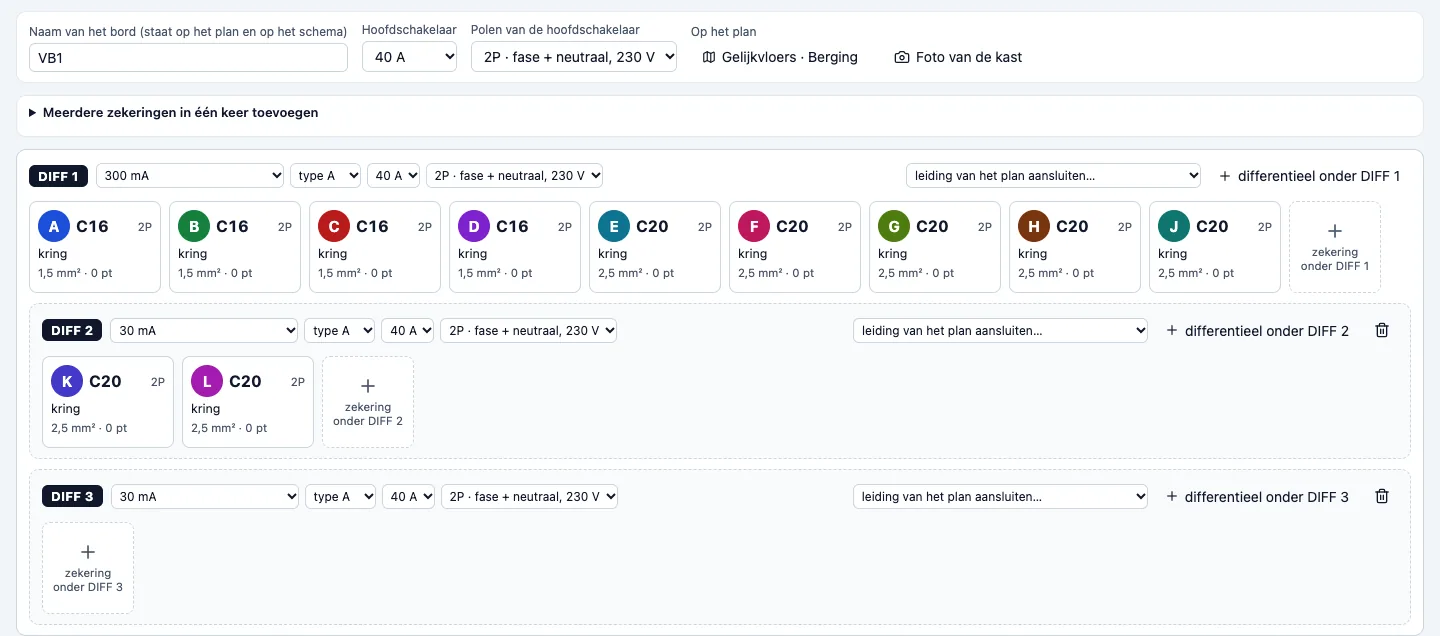Image resolution: width=1440 pixels, height=636 pixels.
Task: Add differential under DIFF 1
Action: coord(1309,176)
